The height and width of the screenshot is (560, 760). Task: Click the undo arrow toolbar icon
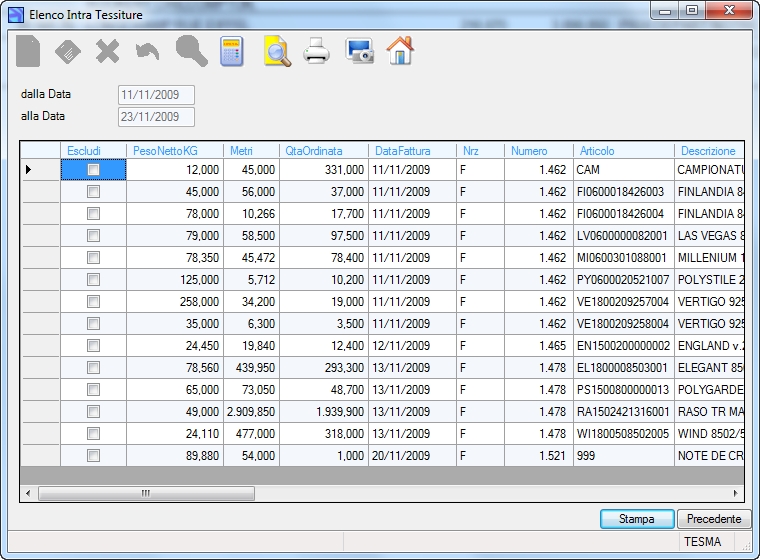(x=147, y=51)
